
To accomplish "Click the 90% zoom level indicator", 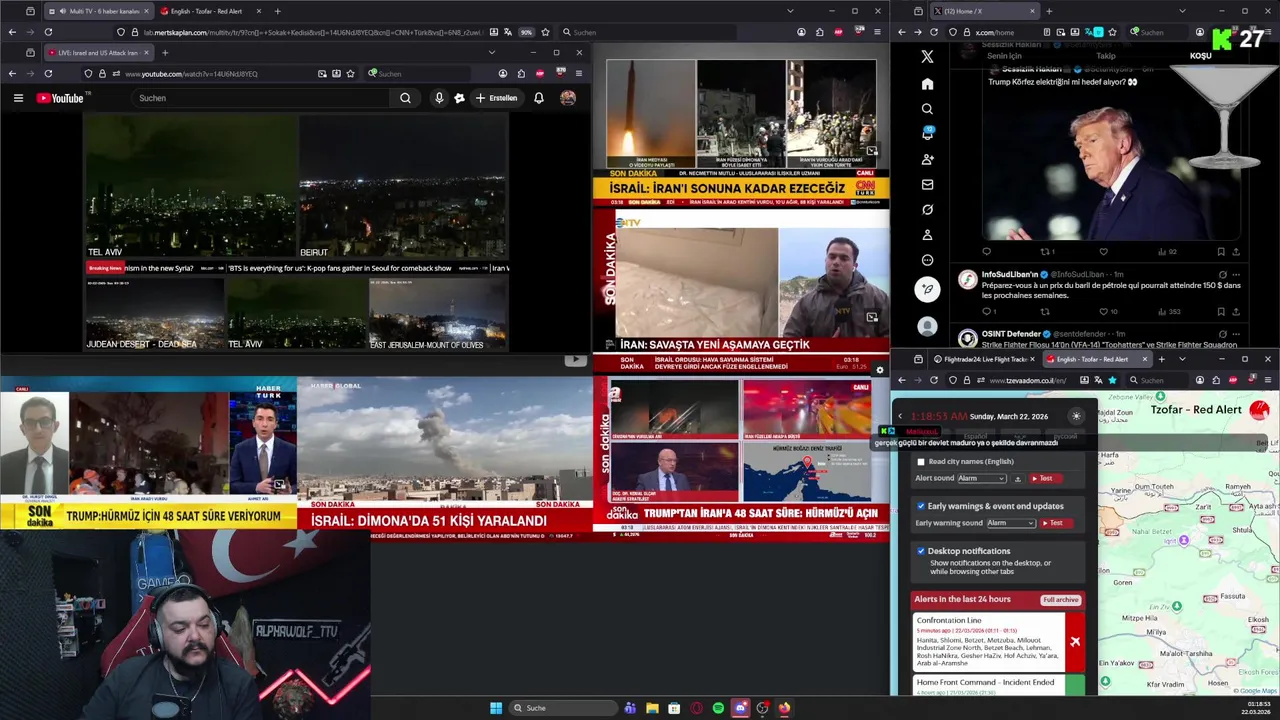I will tap(526, 32).
